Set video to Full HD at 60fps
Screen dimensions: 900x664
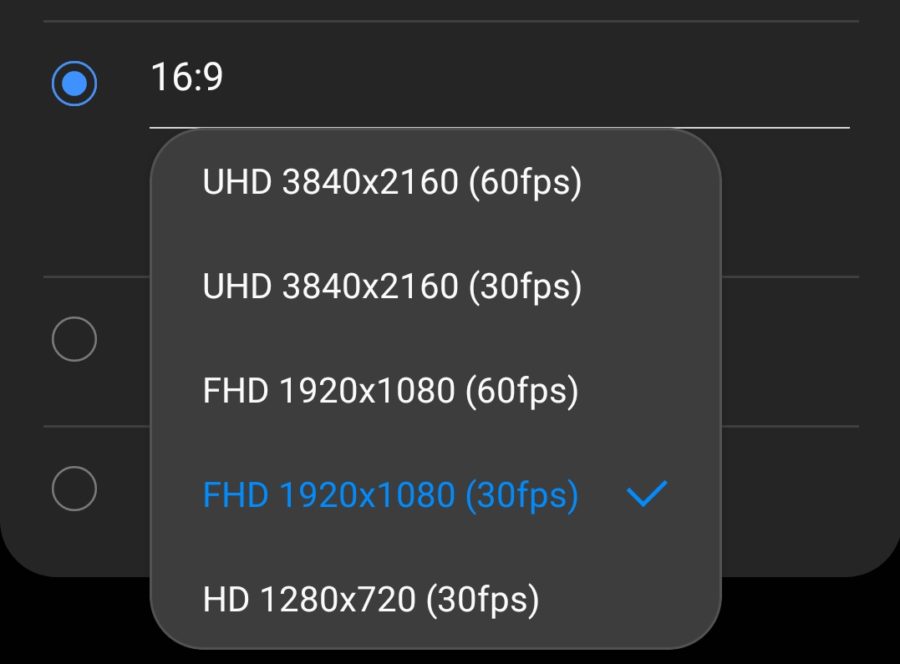click(390, 391)
